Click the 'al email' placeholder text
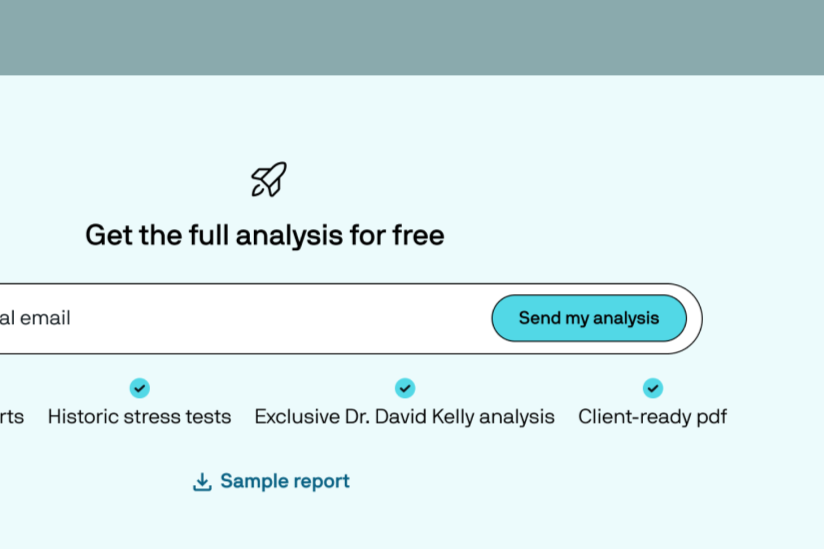The width and height of the screenshot is (824, 549). tap(35, 318)
